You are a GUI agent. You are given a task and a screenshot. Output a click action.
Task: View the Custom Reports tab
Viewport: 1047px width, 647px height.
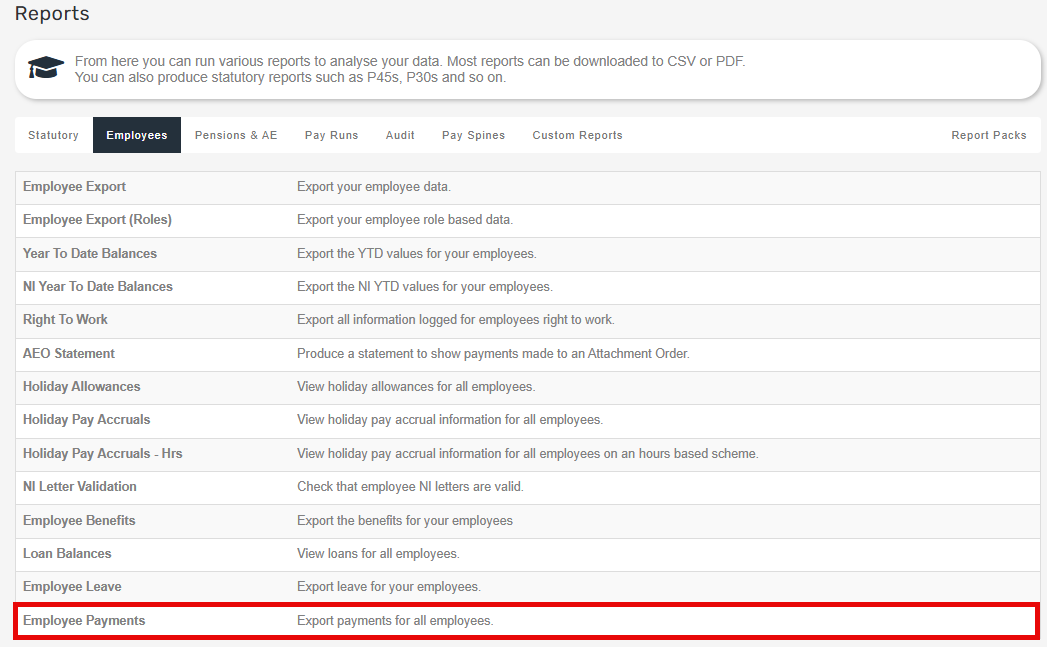click(577, 134)
